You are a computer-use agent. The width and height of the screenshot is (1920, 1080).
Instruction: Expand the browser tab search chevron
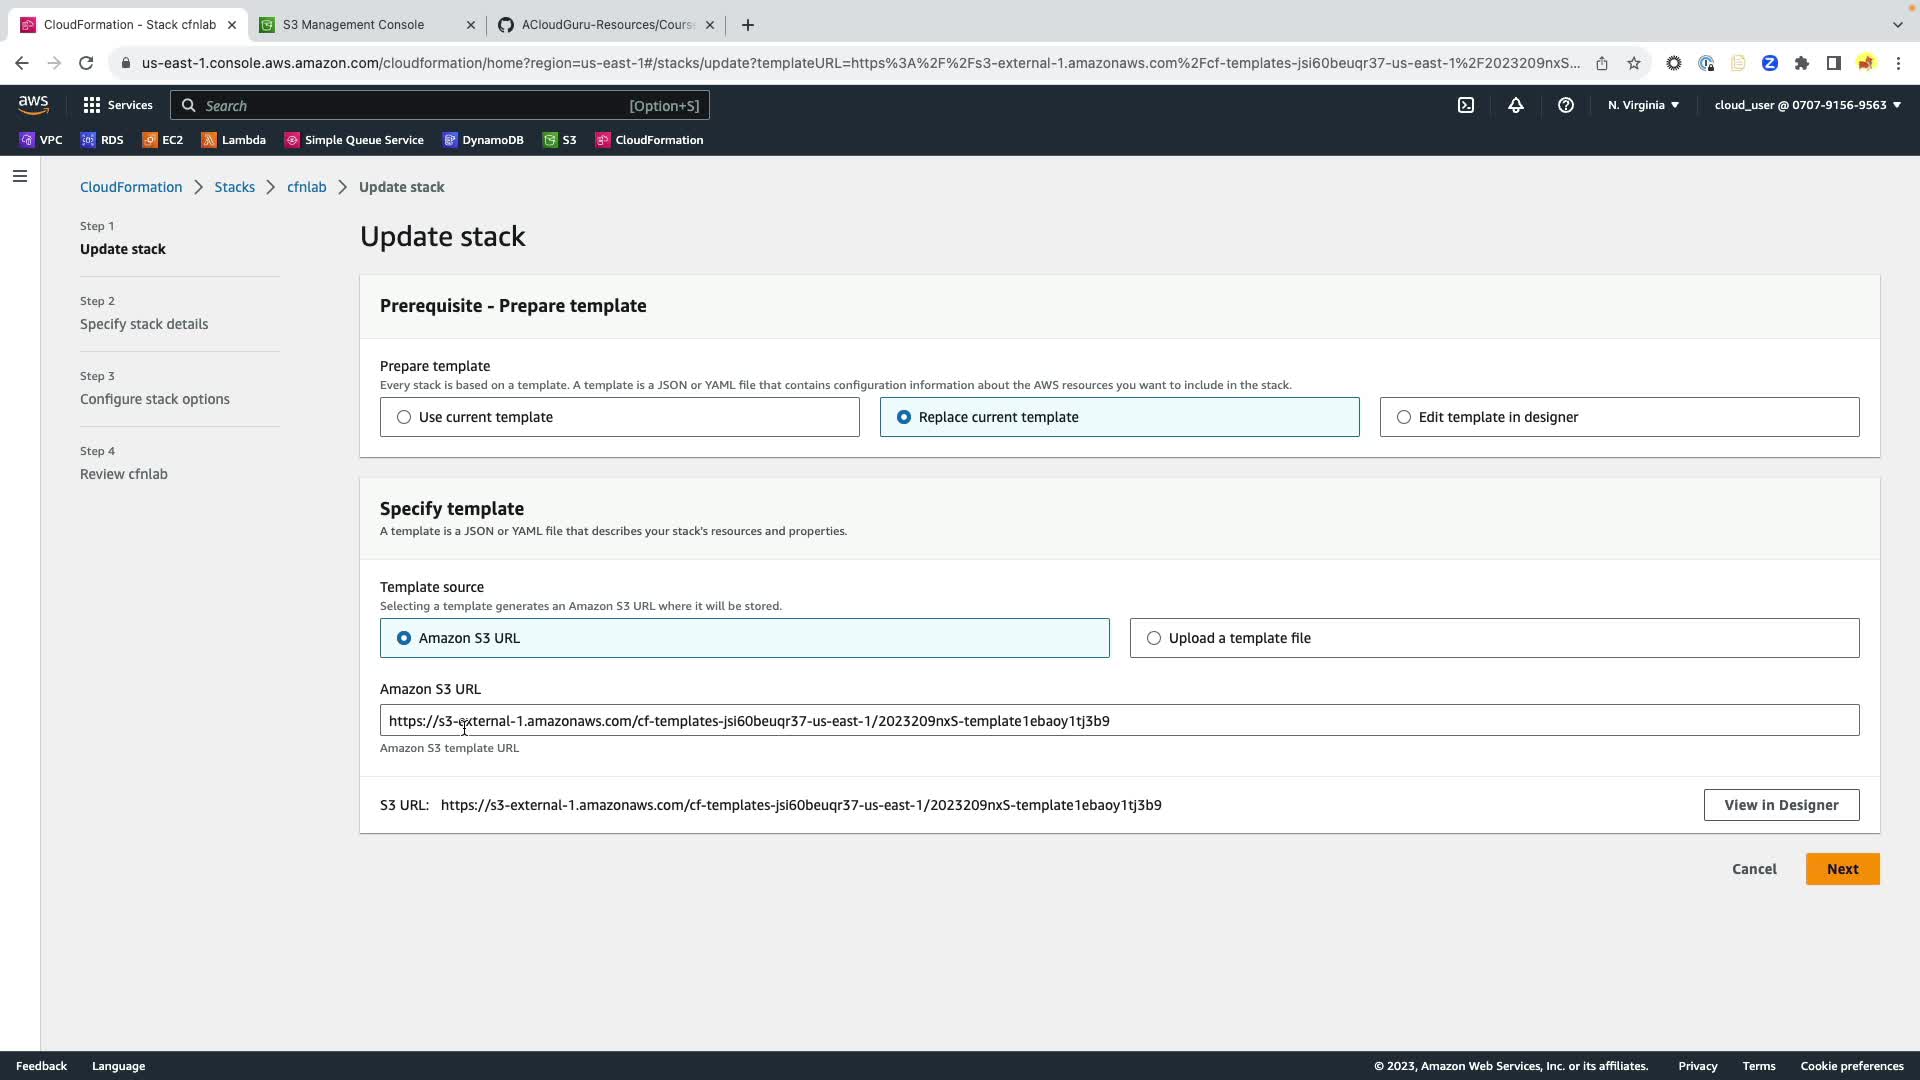[1897, 24]
